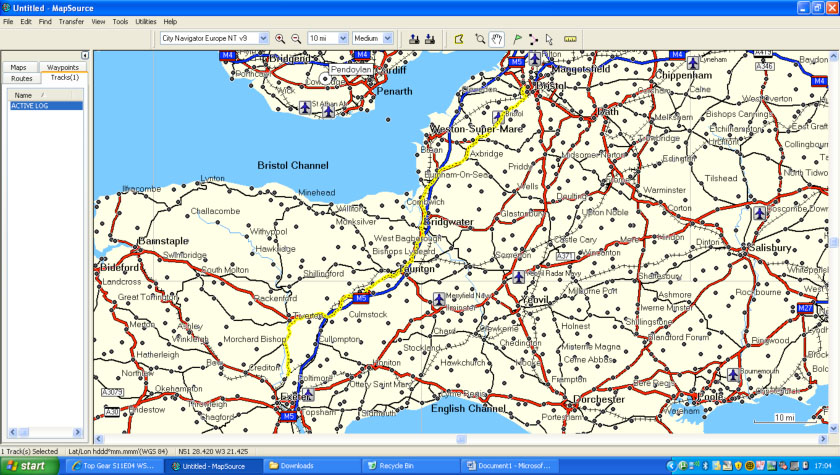Open the Tools menu
Viewport: 840px width, 475px height.
coord(120,22)
